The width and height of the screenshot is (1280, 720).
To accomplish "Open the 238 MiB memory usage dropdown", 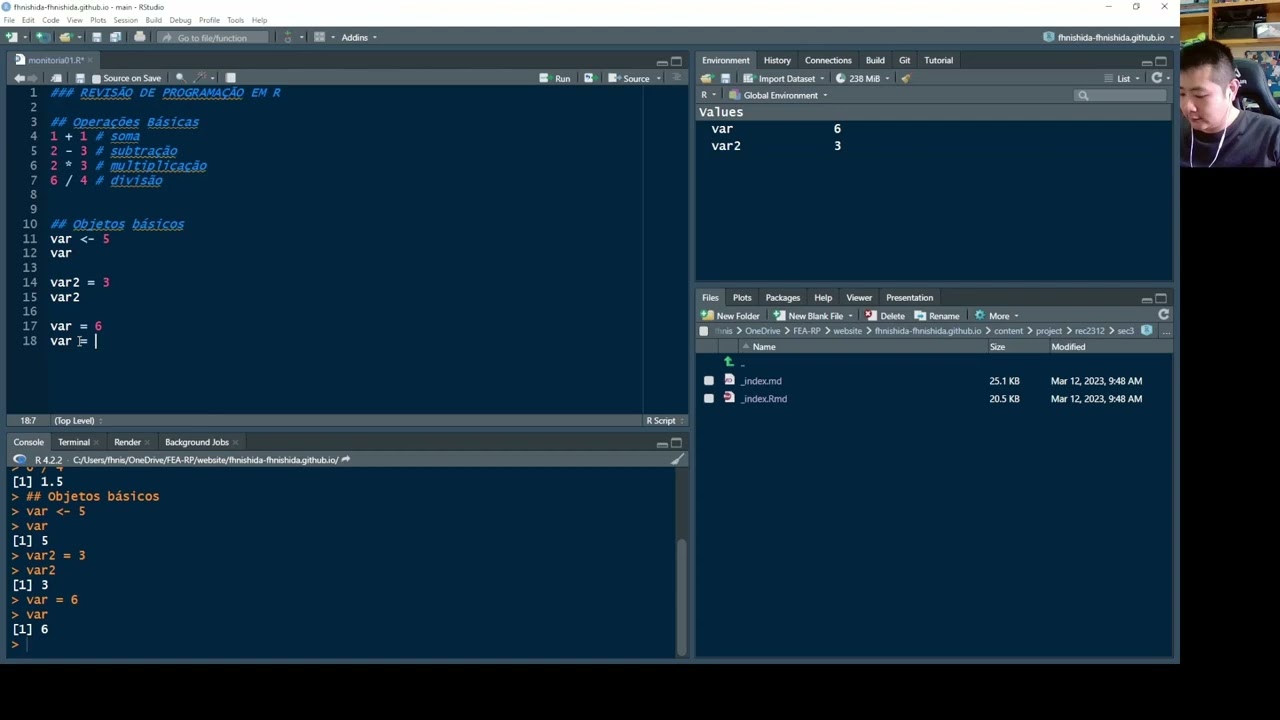I will pos(862,78).
